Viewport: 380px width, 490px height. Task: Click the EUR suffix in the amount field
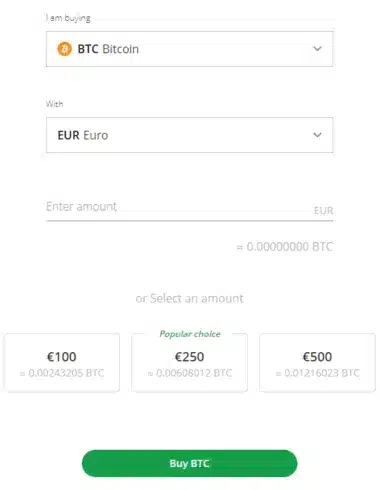point(323,211)
